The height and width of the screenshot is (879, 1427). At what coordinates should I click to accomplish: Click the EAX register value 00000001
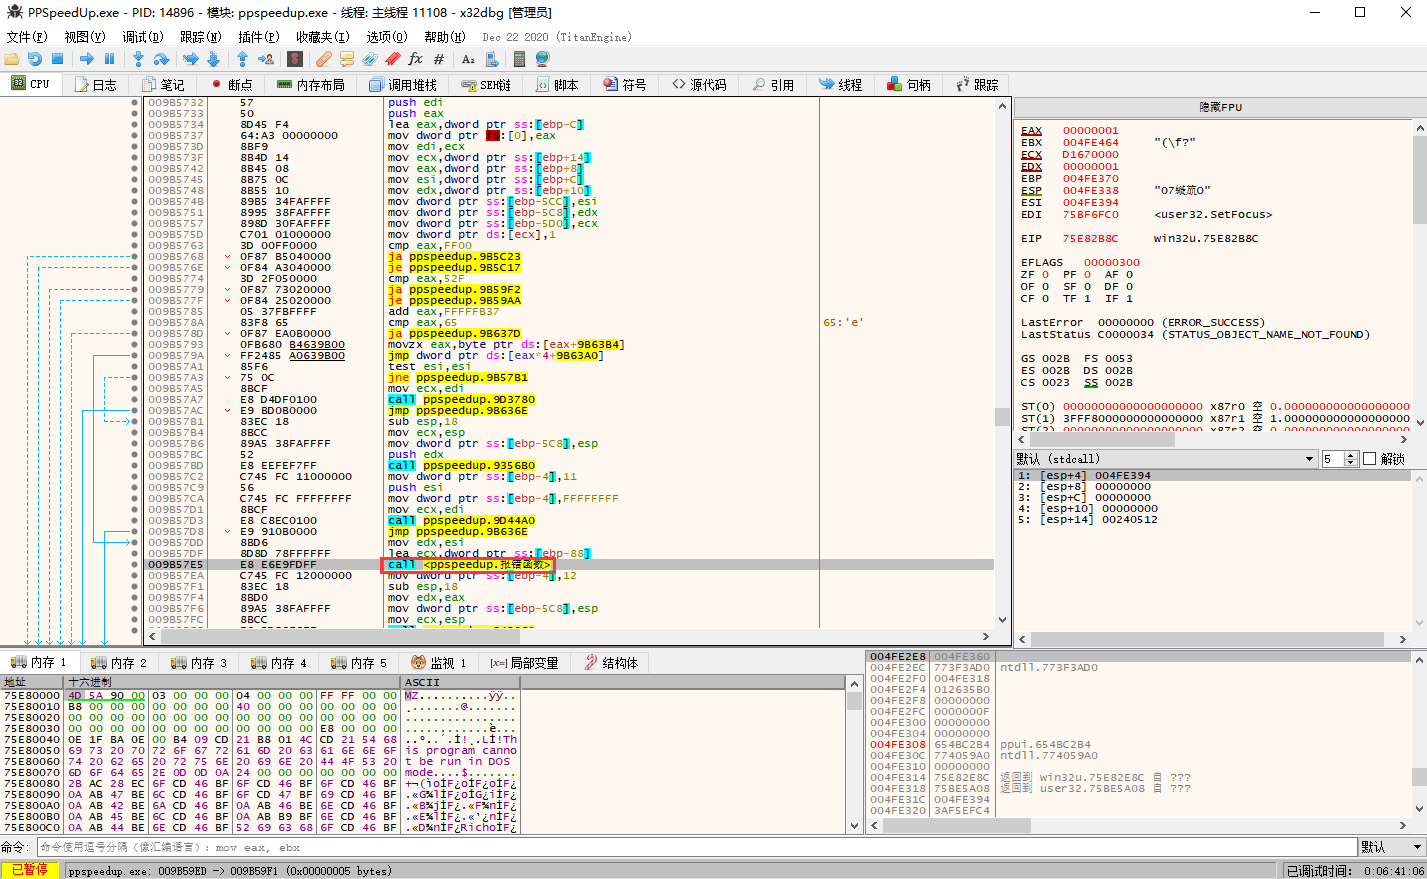click(1090, 131)
